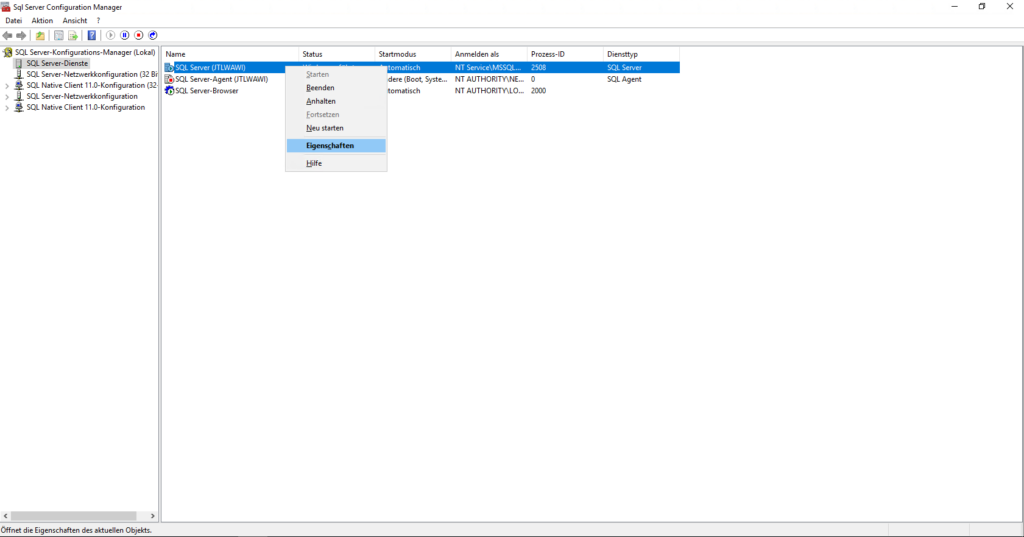Open Help via blue question mark icon

[92, 35]
